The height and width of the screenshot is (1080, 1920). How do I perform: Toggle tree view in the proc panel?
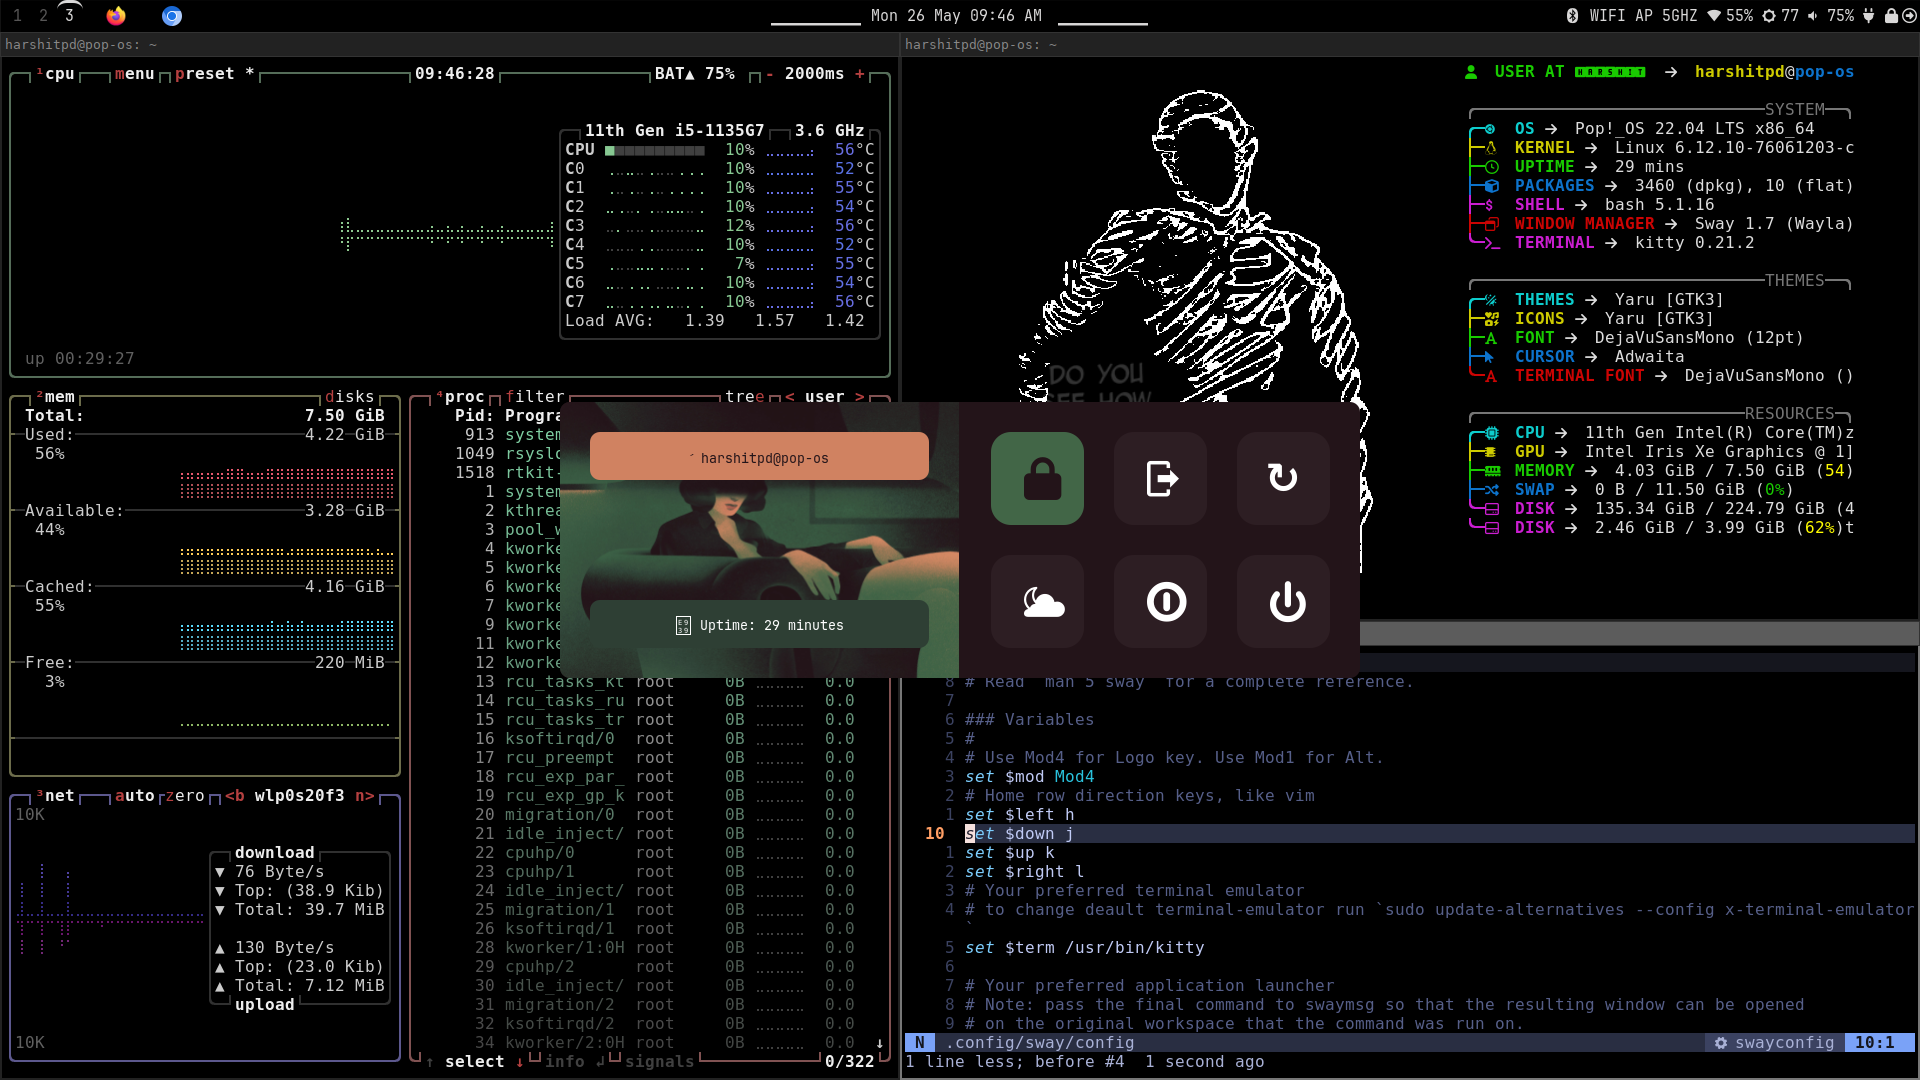coord(745,397)
